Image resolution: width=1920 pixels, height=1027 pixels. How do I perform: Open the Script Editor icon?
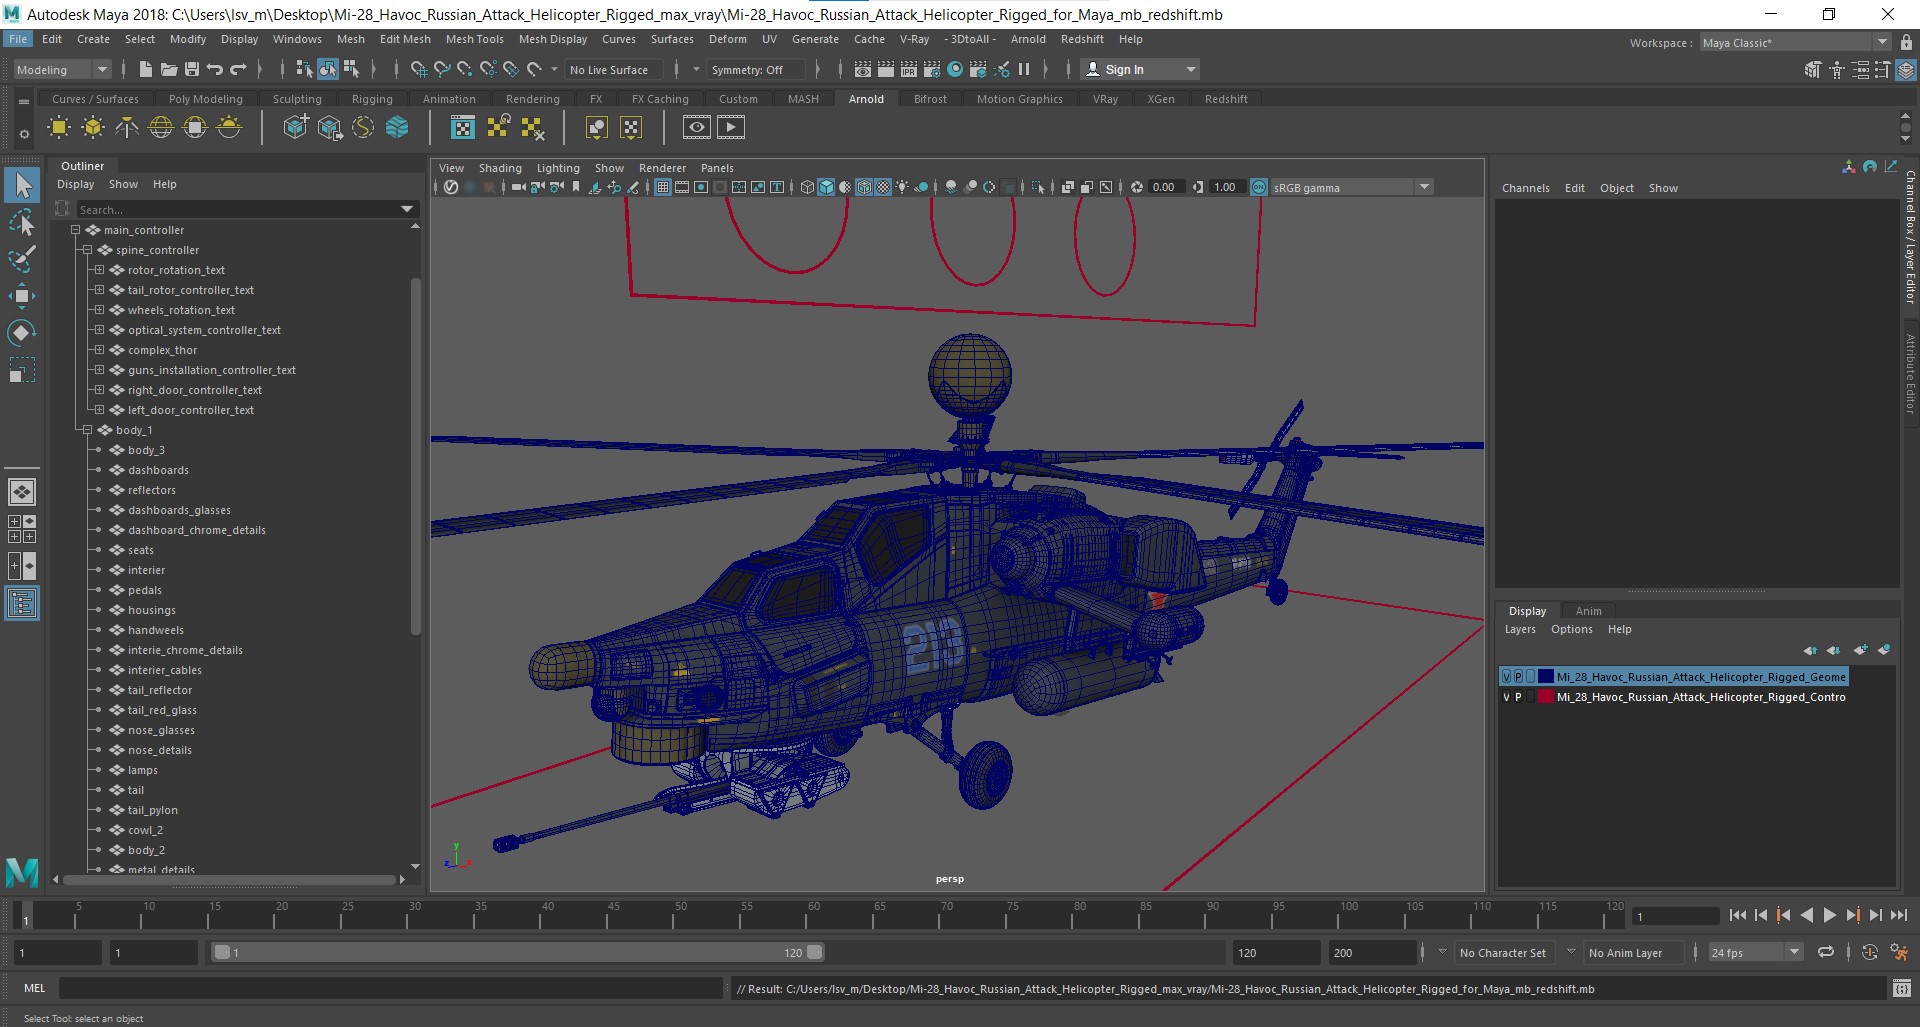tap(1902, 989)
